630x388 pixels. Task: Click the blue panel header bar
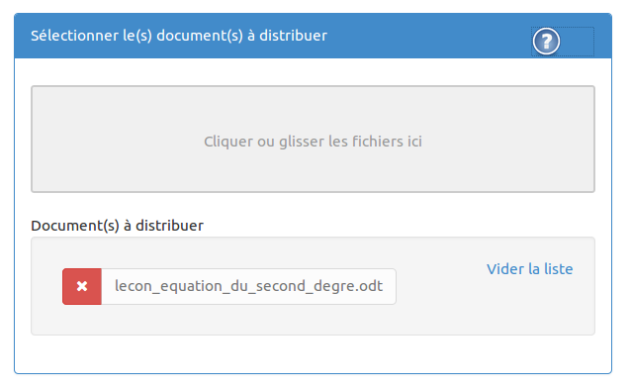pyautogui.click(x=313, y=36)
